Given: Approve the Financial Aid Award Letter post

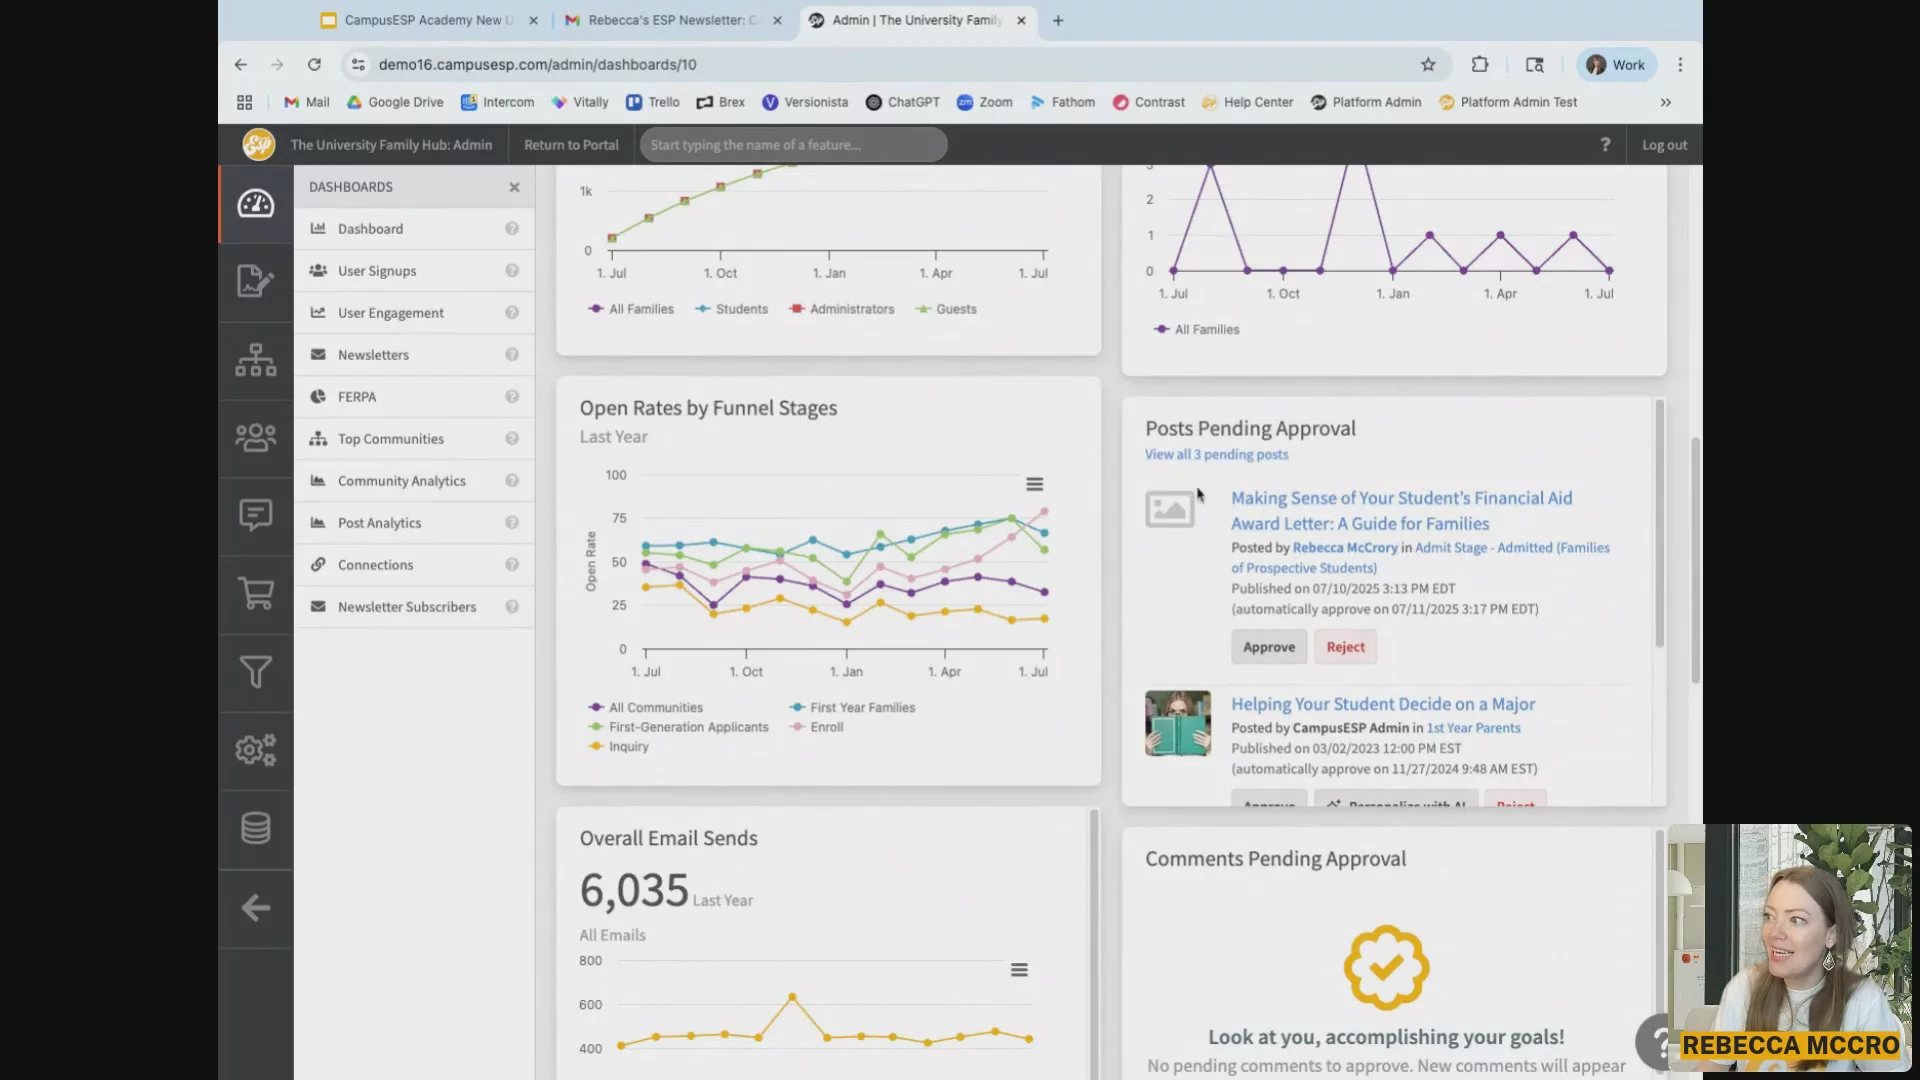Looking at the screenshot, I should pyautogui.click(x=1269, y=647).
